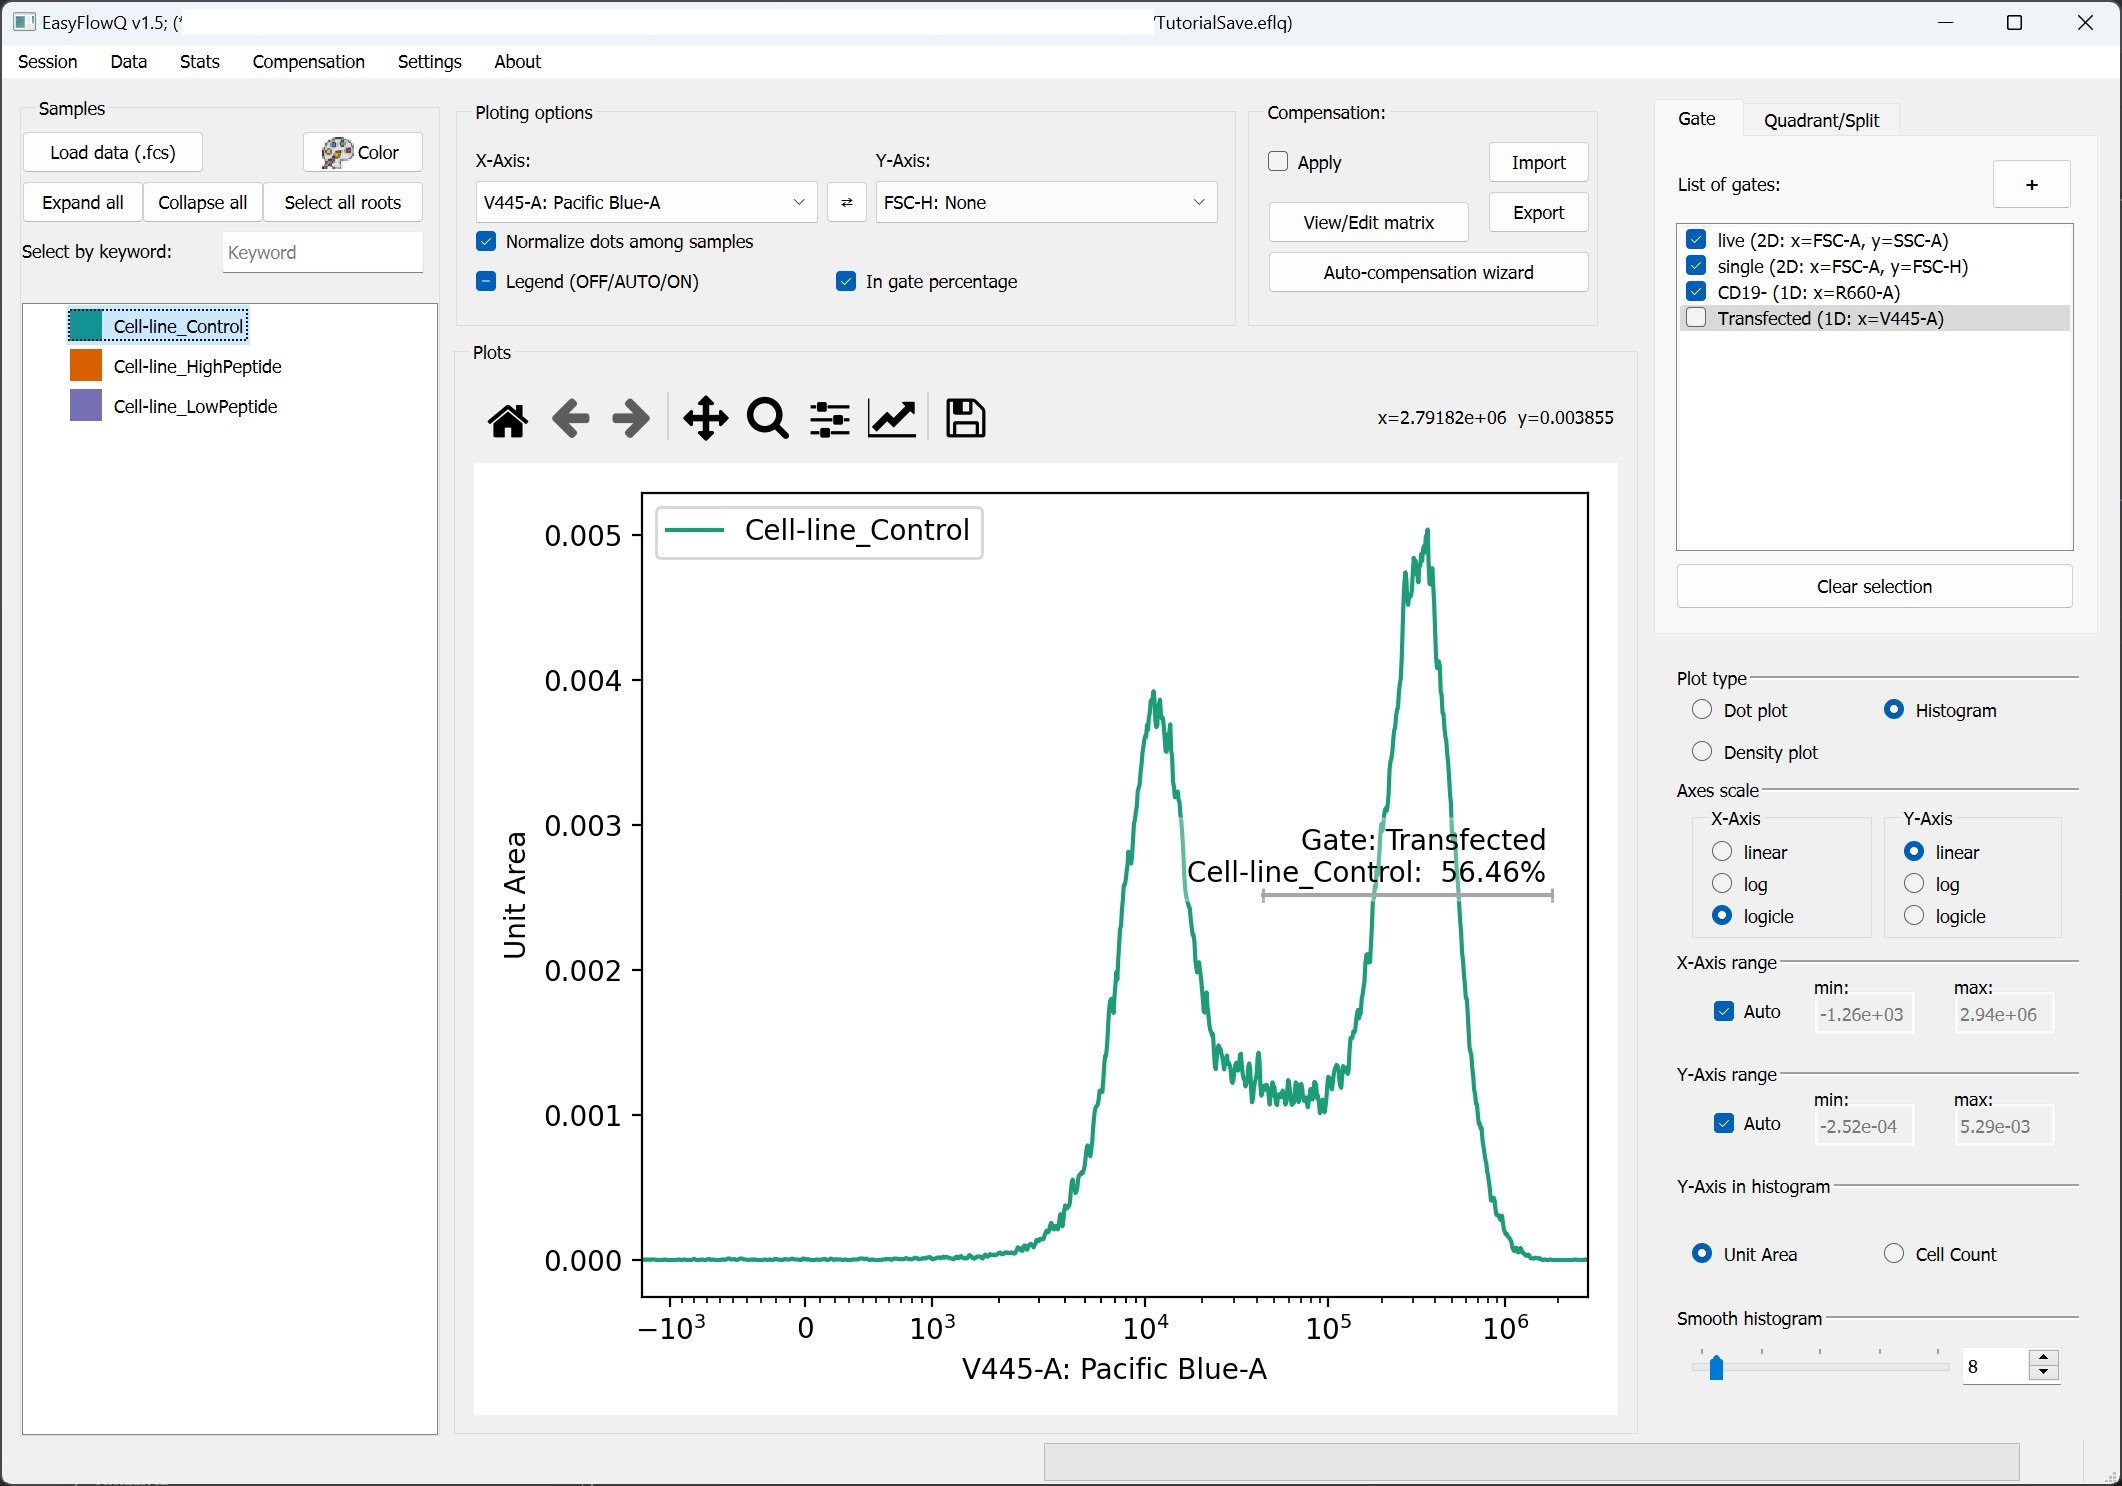Enable the compensation Apply checkbox
Viewport: 2122px width, 1486px height.
pyautogui.click(x=1278, y=162)
